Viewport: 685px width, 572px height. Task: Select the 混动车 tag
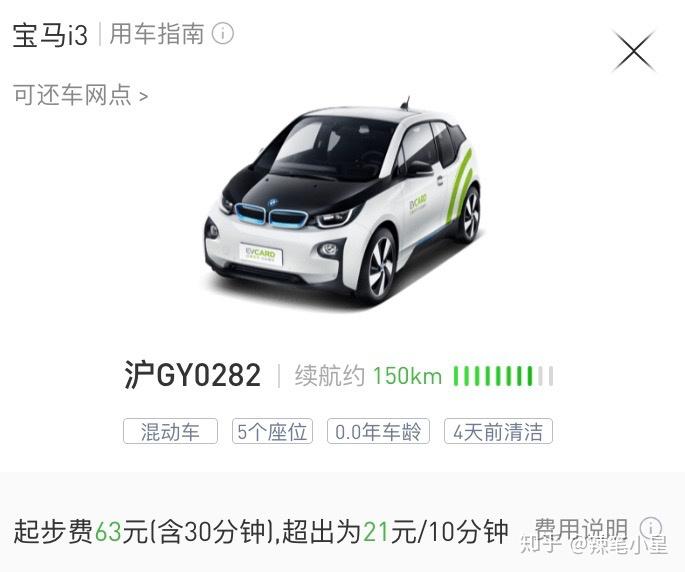click(170, 431)
